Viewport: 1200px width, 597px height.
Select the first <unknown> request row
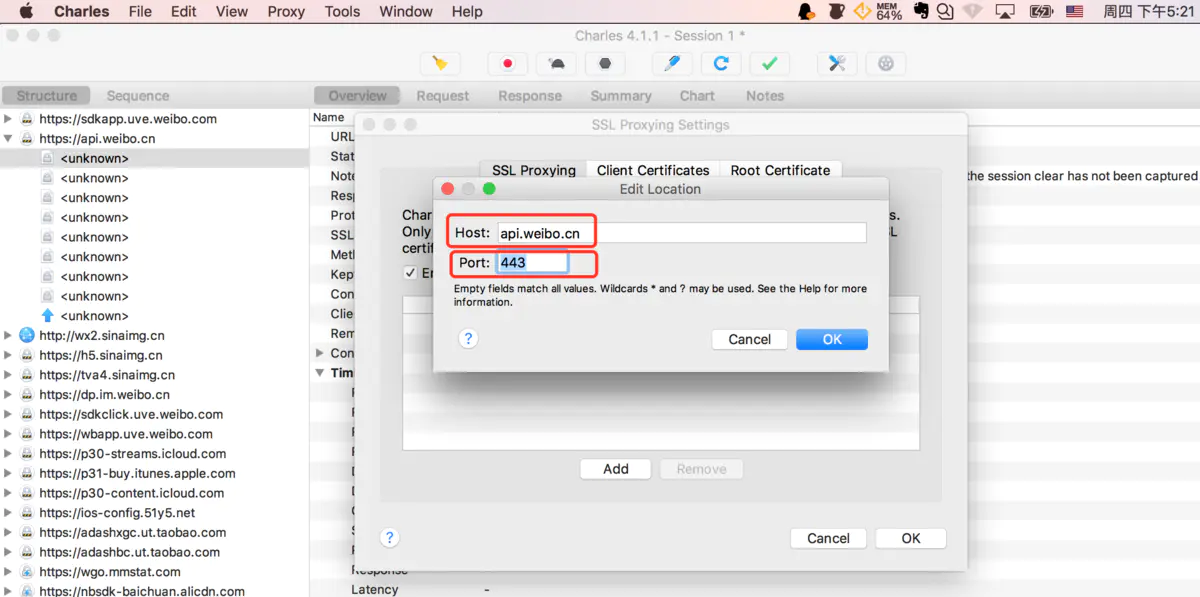(x=154, y=158)
